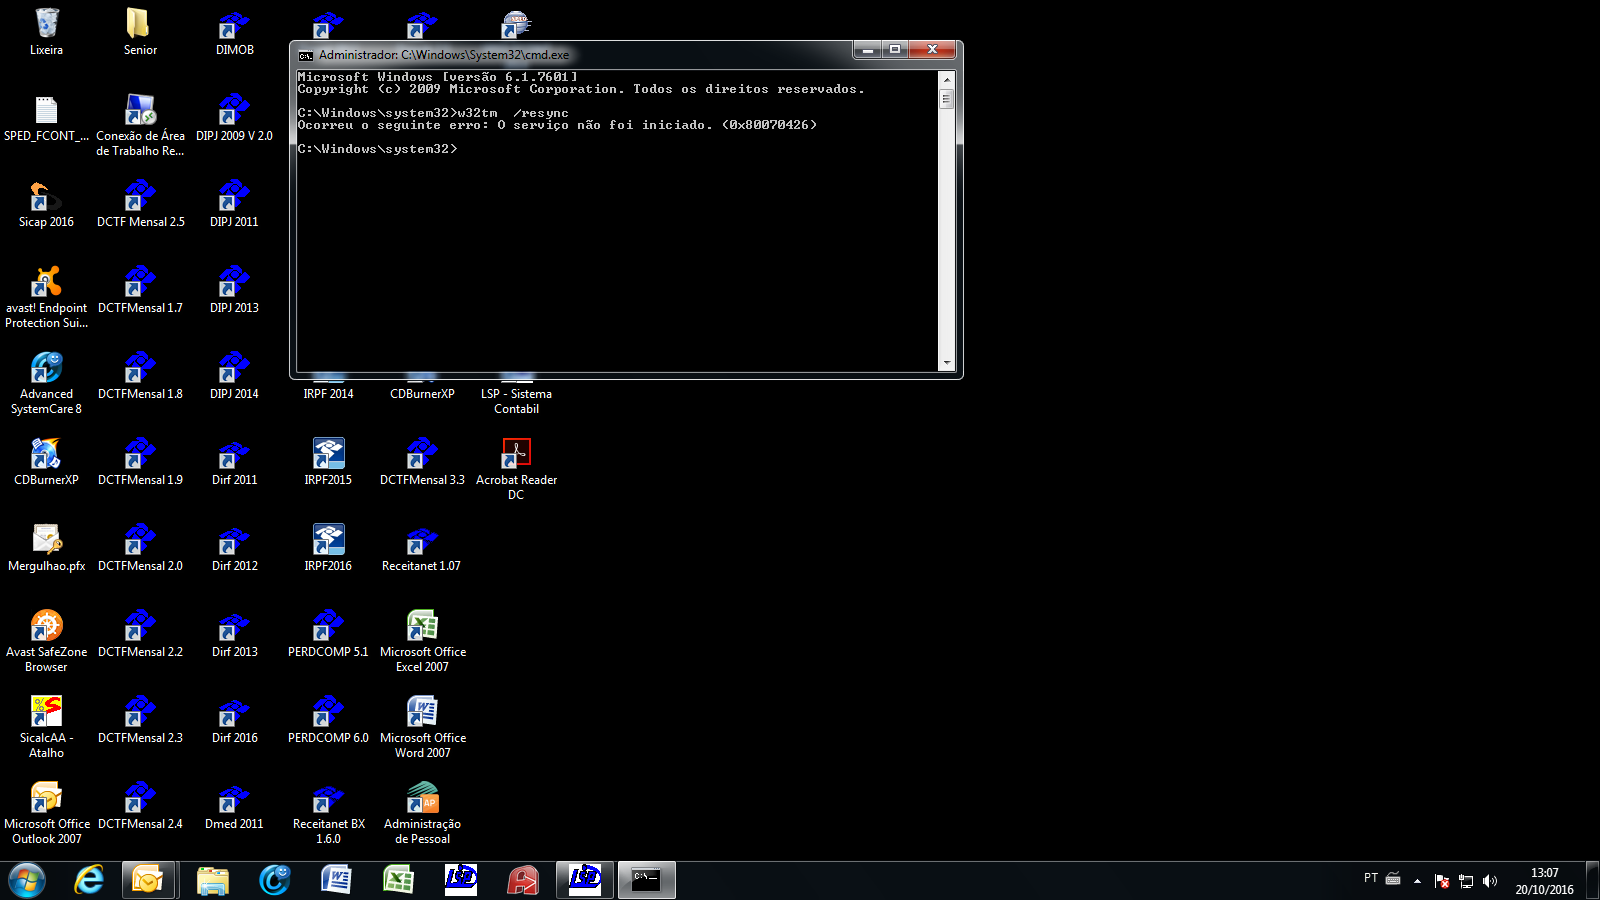Image resolution: width=1600 pixels, height=900 pixels.
Task: Select the DCTFMensal 2.4 shortcut
Action: [140, 806]
